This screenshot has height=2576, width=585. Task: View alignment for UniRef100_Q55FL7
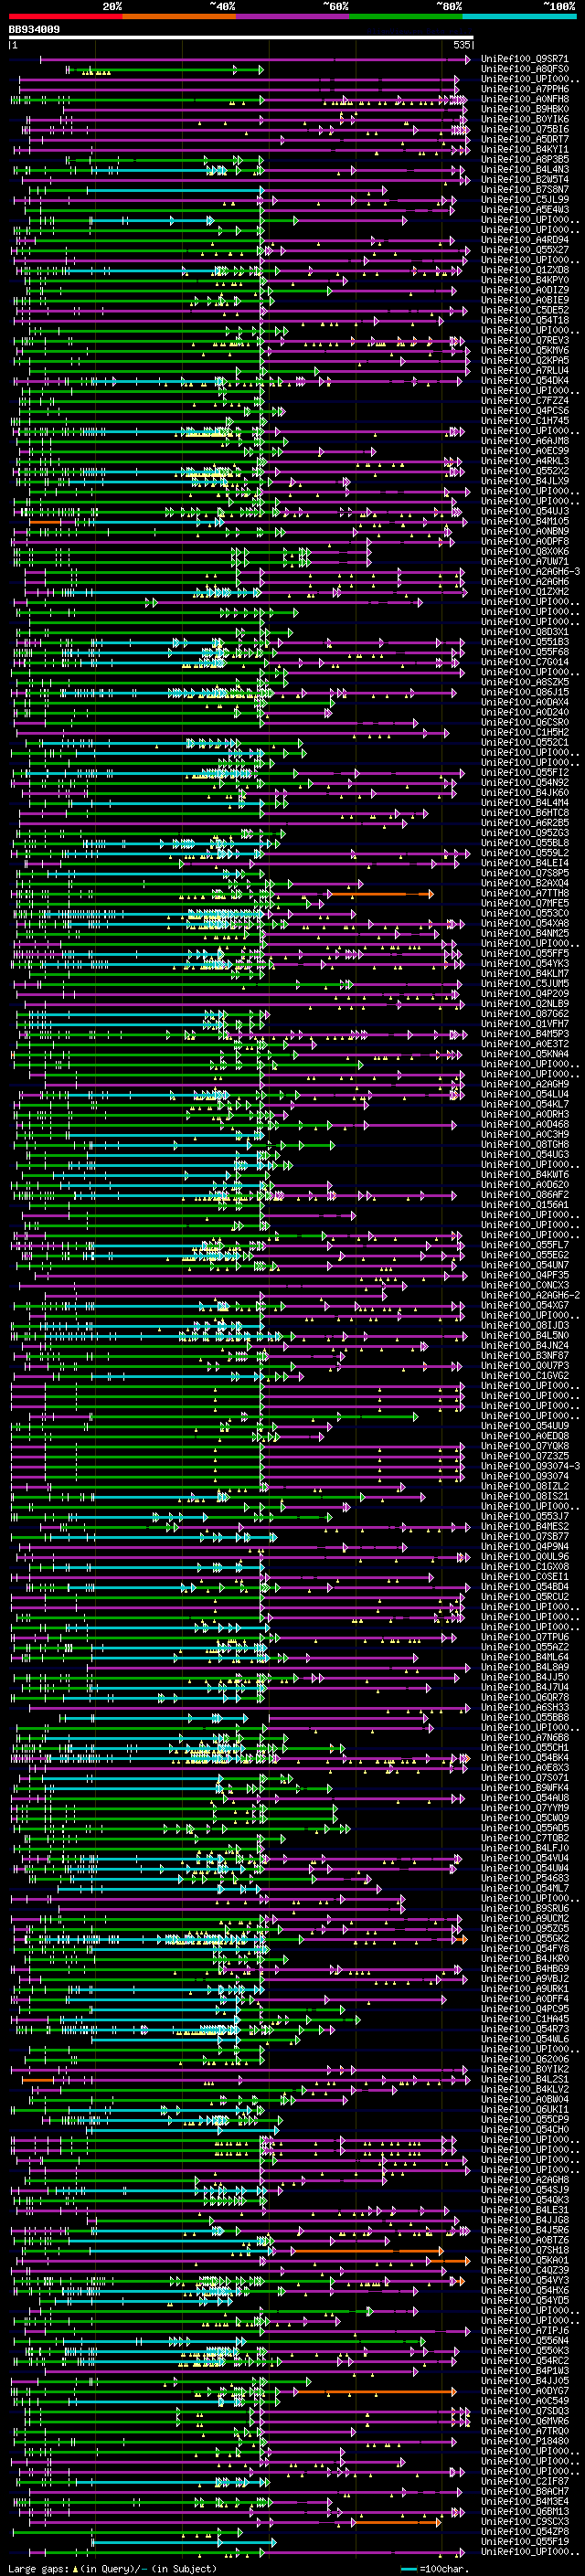525,1245
